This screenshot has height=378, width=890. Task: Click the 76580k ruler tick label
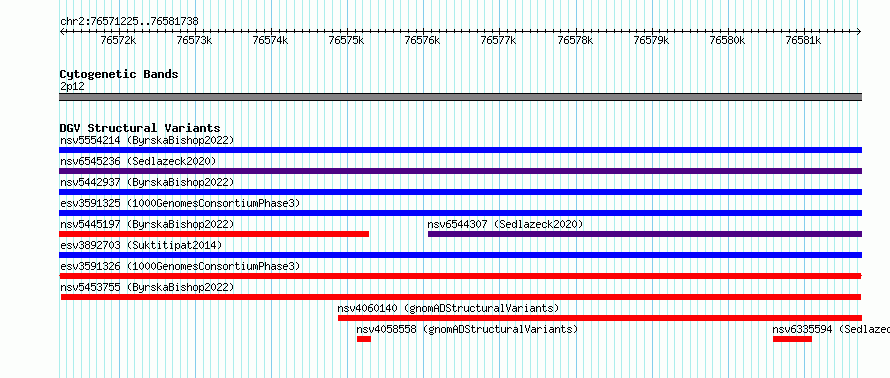pyautogui.click(x=728, y=40)
